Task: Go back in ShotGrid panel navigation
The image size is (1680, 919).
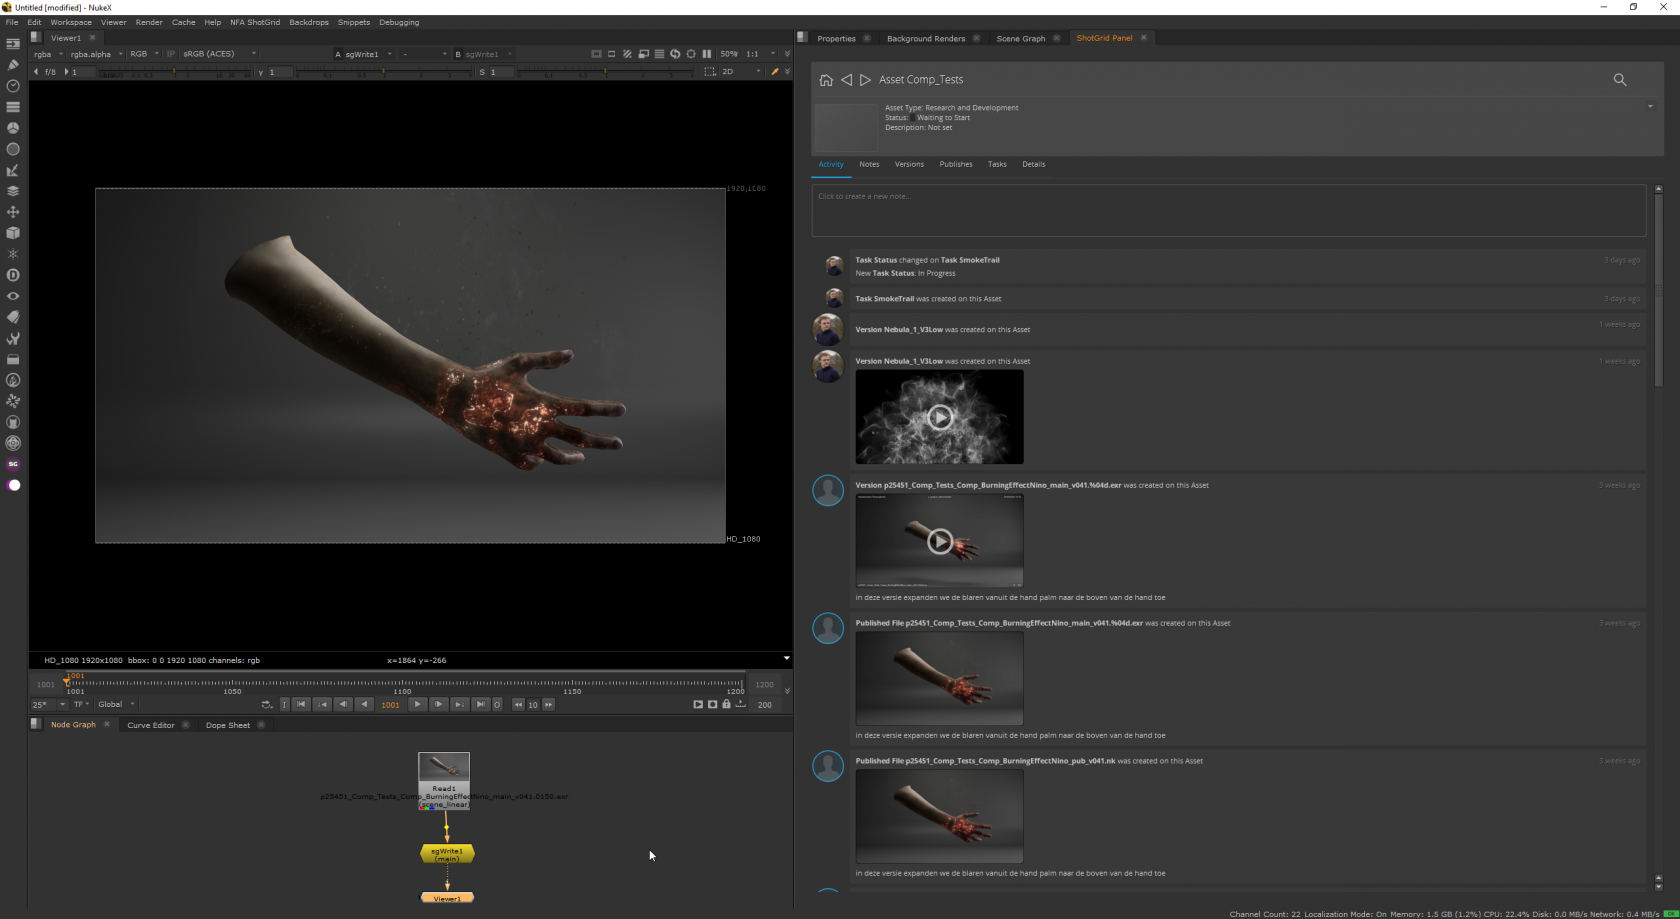Action: [847, 80]
